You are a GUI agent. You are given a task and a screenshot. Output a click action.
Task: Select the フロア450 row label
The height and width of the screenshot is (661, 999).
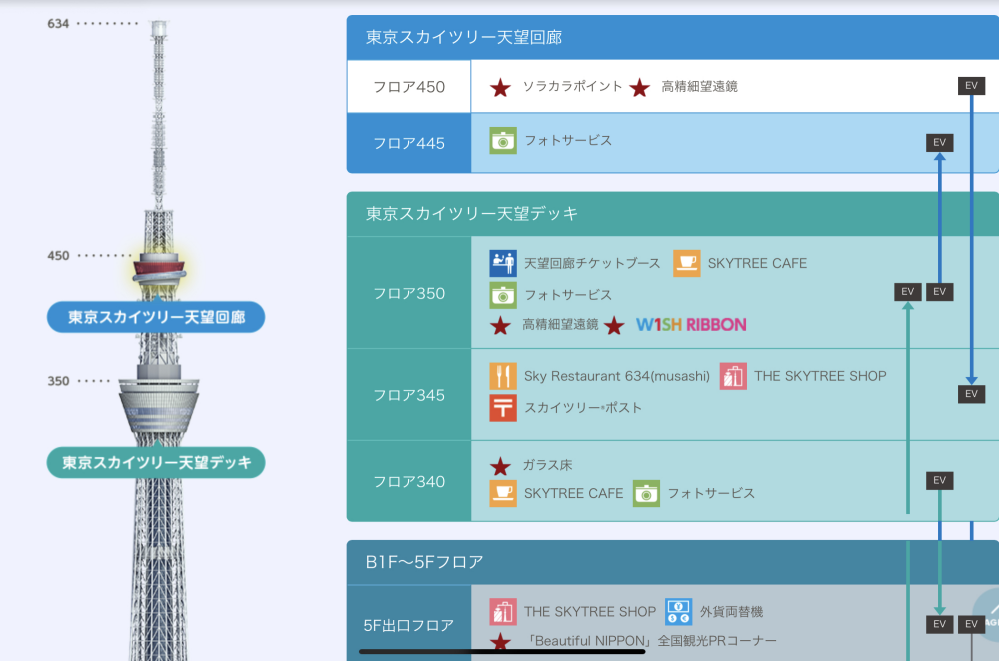coord(409,87)
